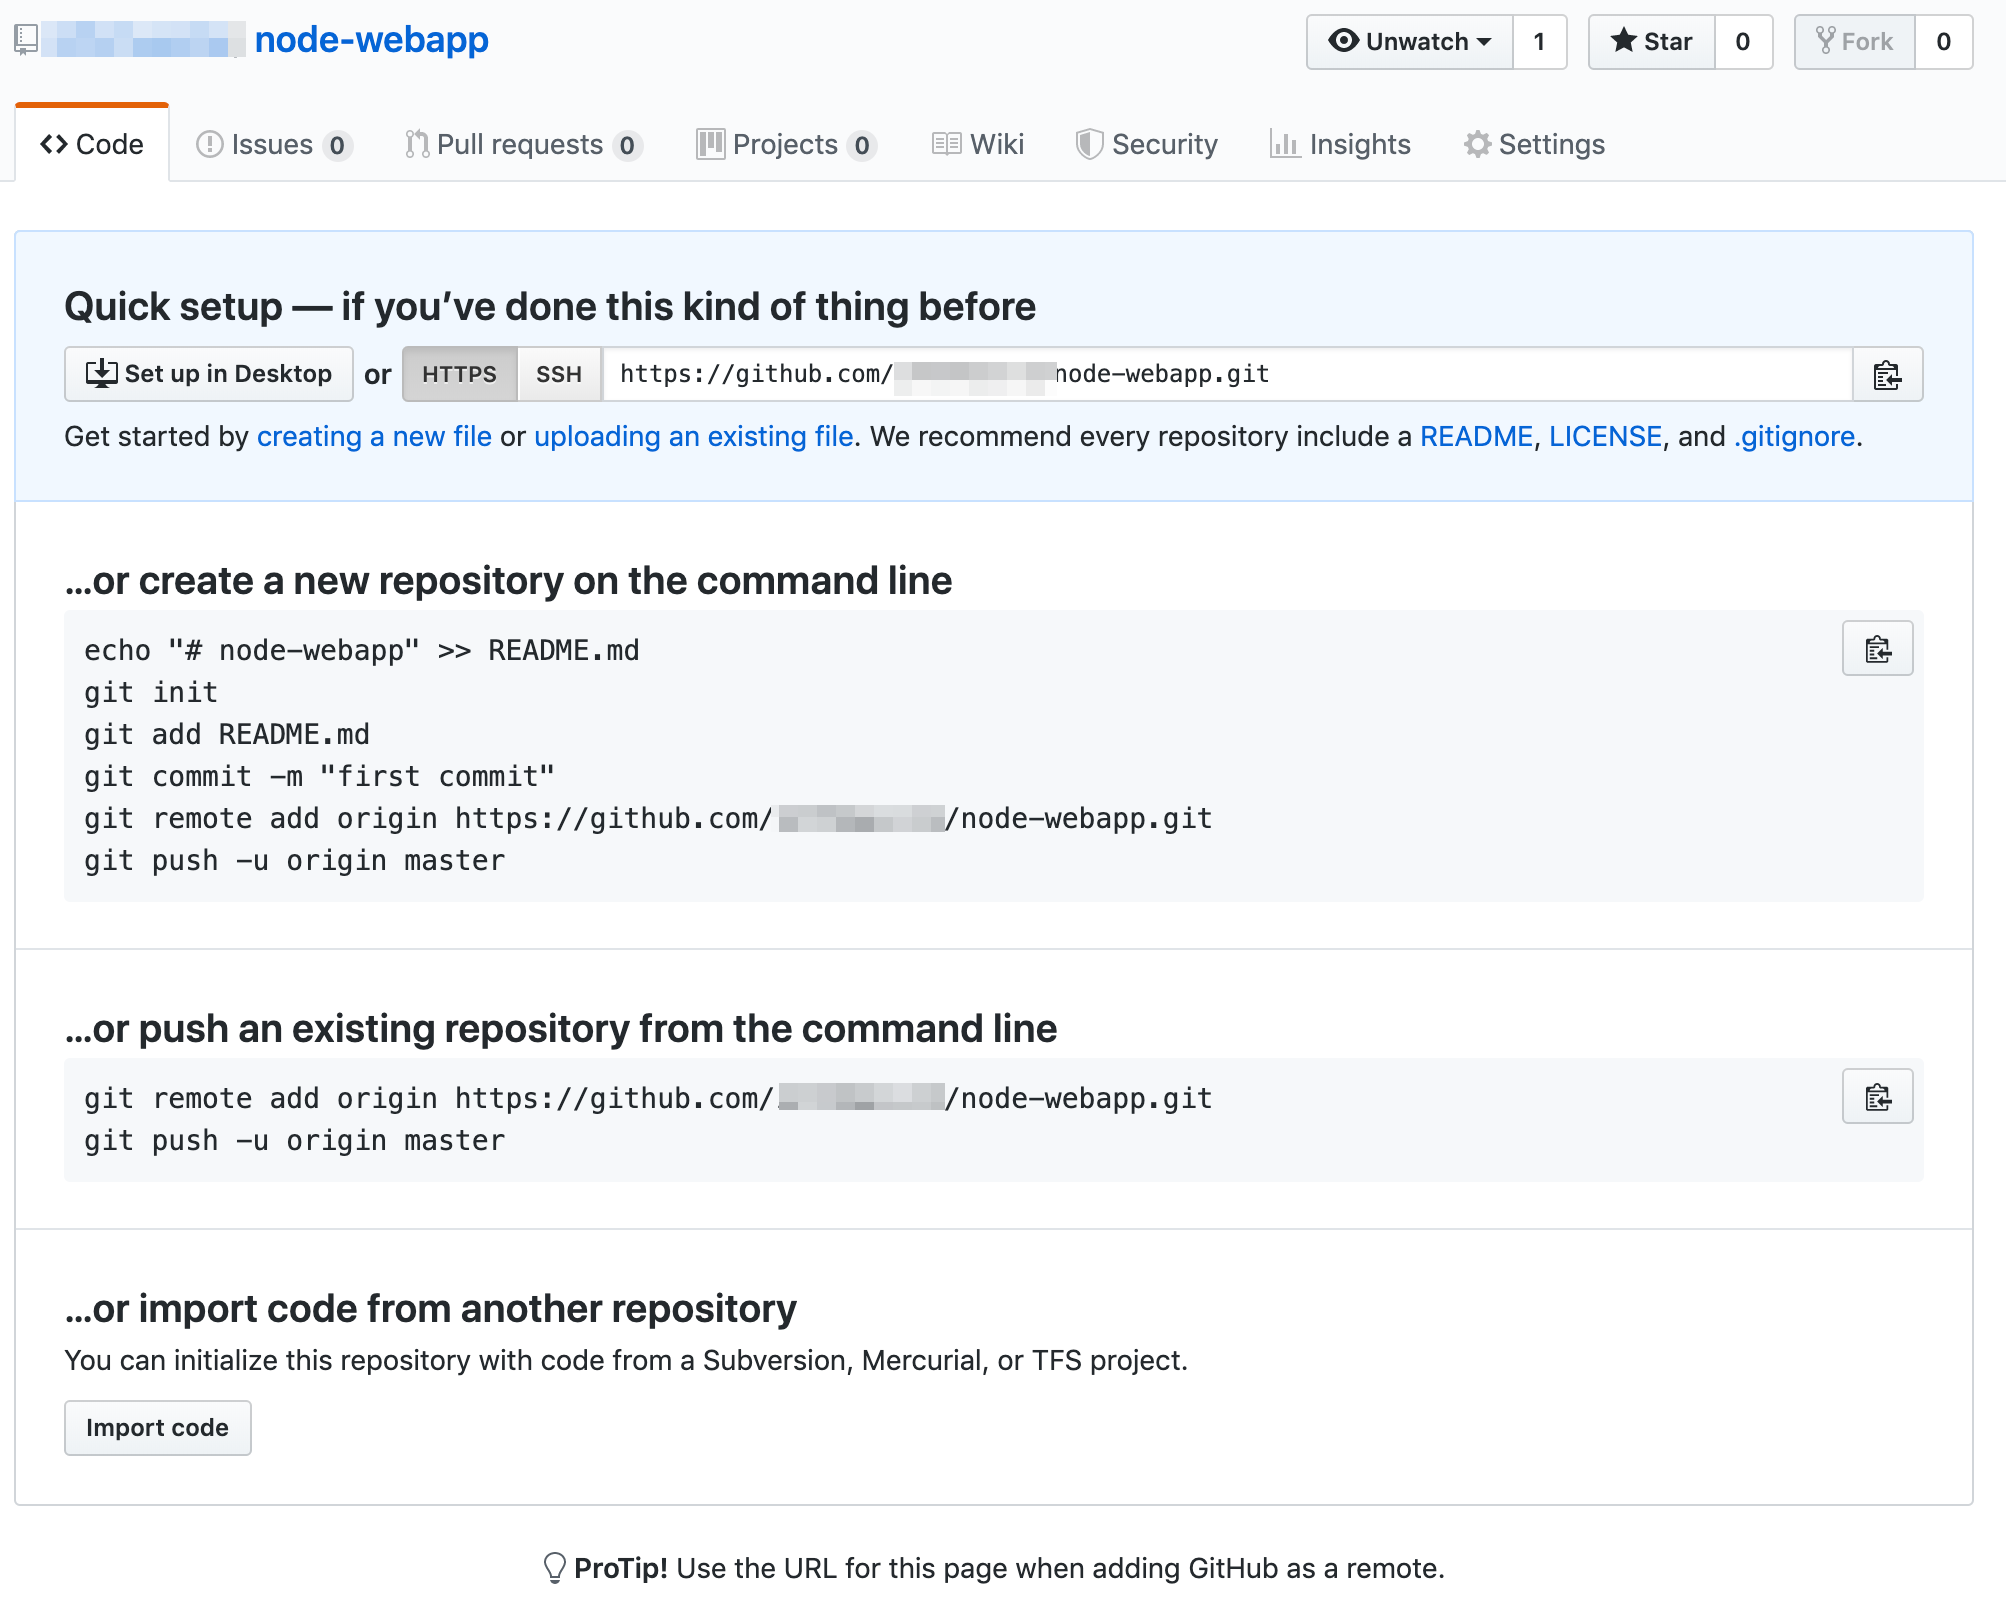
Task: Copy the quick setup repository URL
Action: tap(1886, 374)
